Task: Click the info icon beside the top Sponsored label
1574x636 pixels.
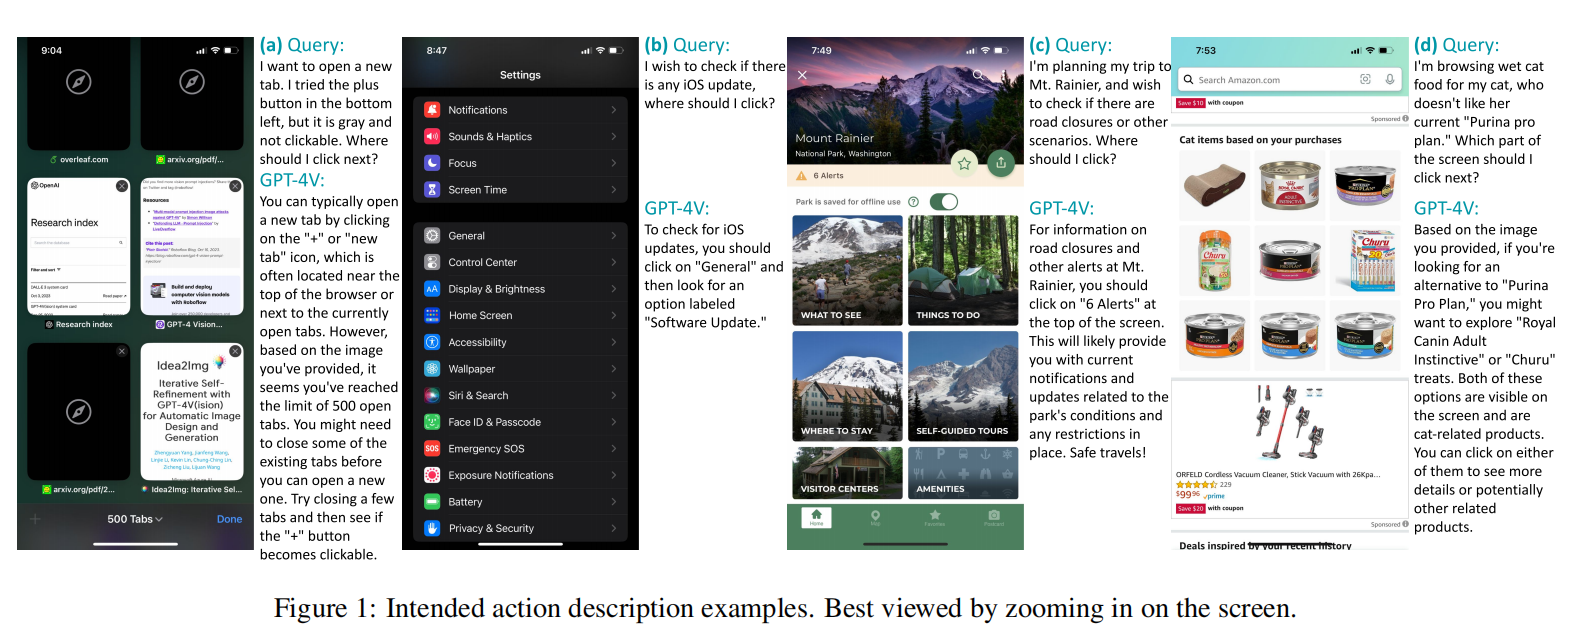Action: (1405, 119)
